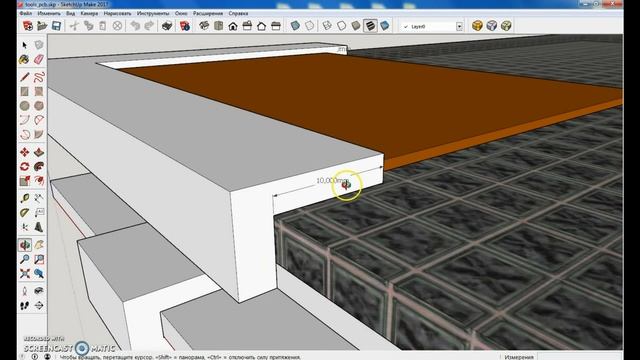Choose the Make Component tool

point(39,45)
